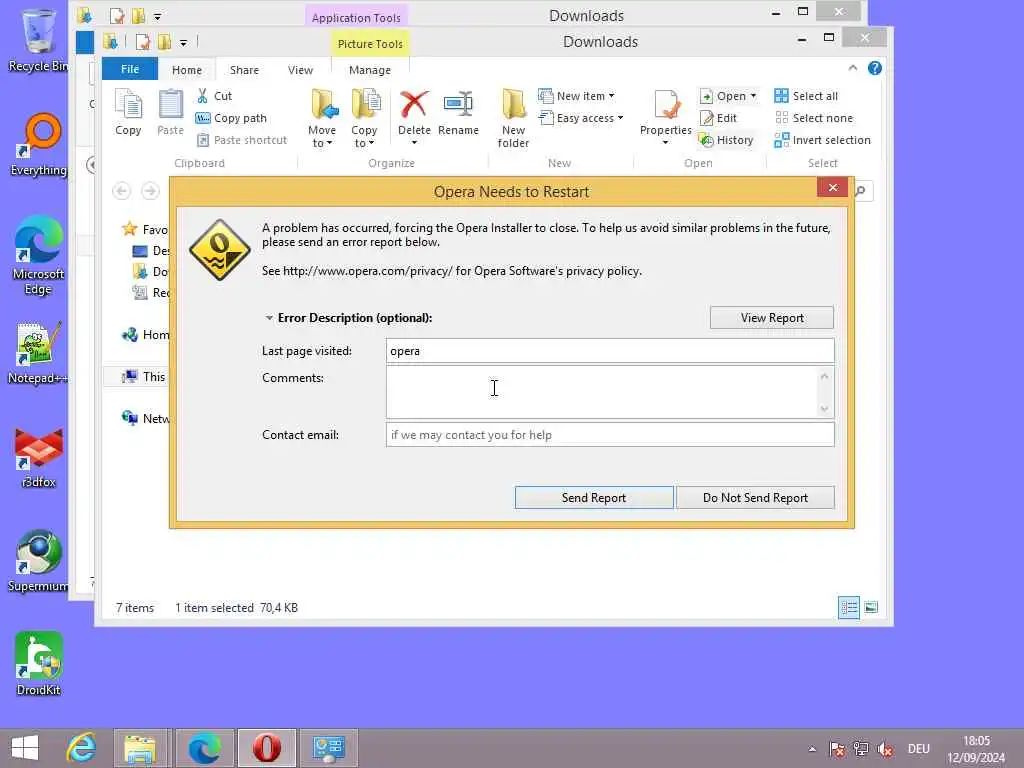The image size is (1024, 768).
Task: Click the taskbar clock showing 18:05
Action: pyautogui.click(x=976, y=749)
